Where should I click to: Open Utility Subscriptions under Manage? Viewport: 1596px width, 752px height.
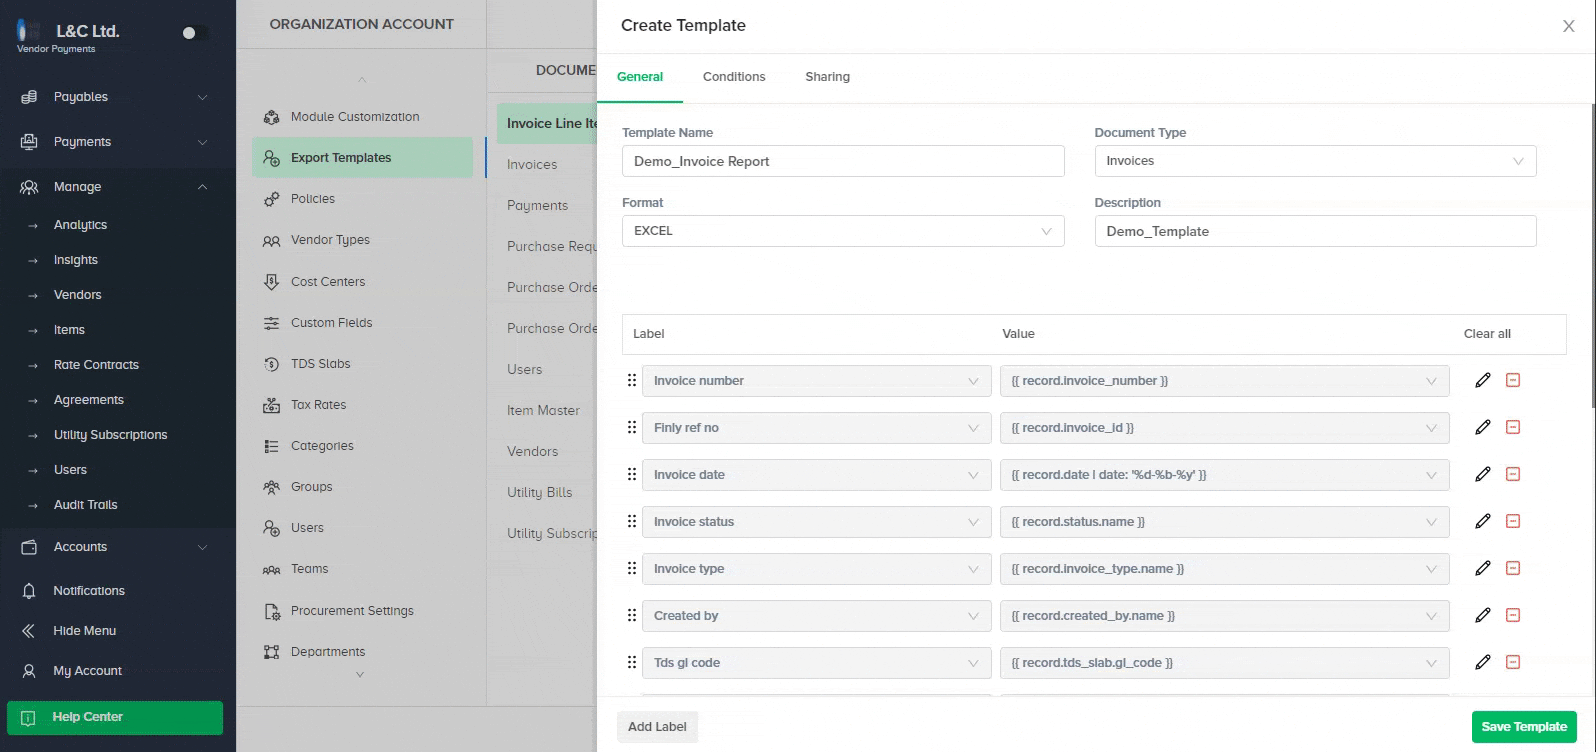pos(110,435)
